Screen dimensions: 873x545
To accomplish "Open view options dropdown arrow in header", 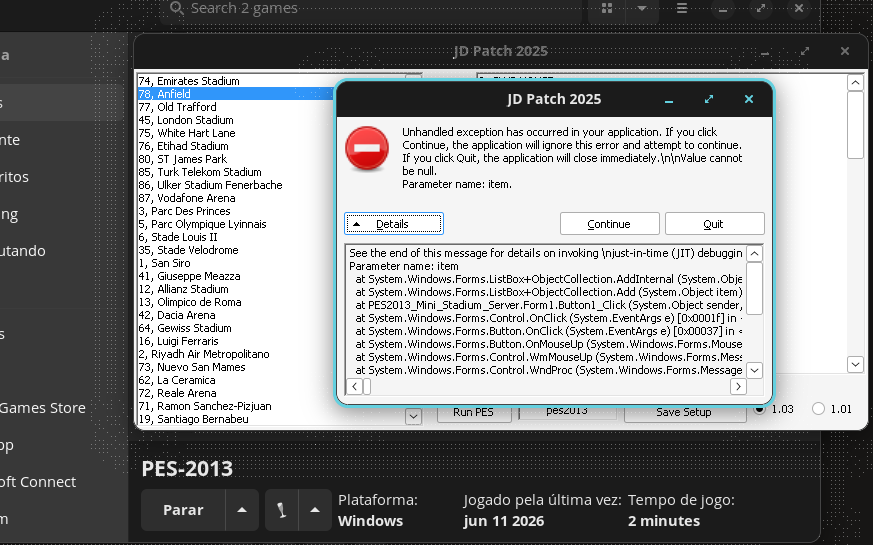I will click(642, 8).
